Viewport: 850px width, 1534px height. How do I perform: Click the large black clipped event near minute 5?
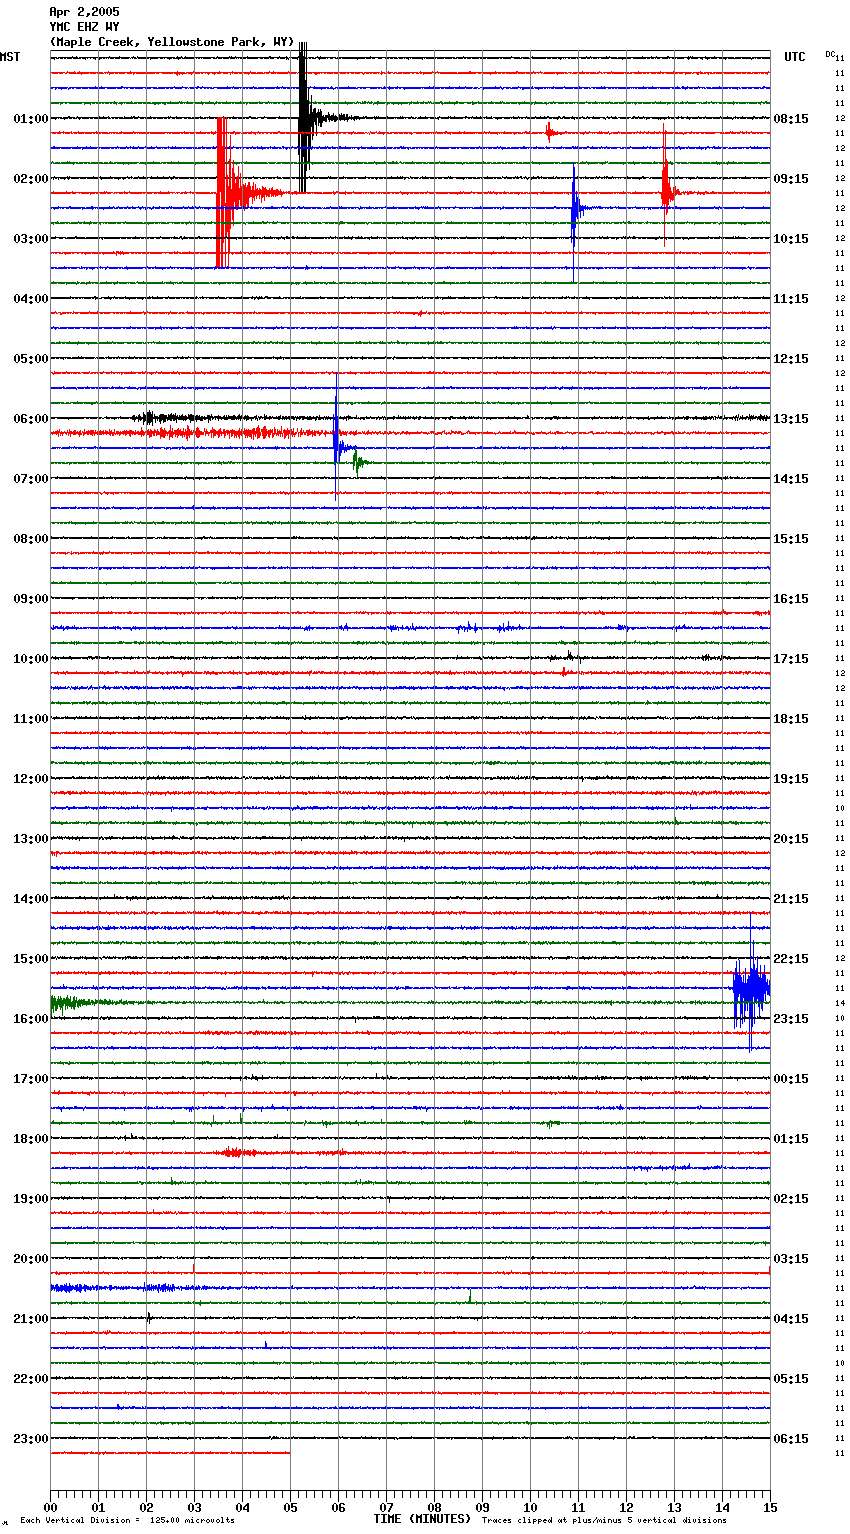click(305, 118)
